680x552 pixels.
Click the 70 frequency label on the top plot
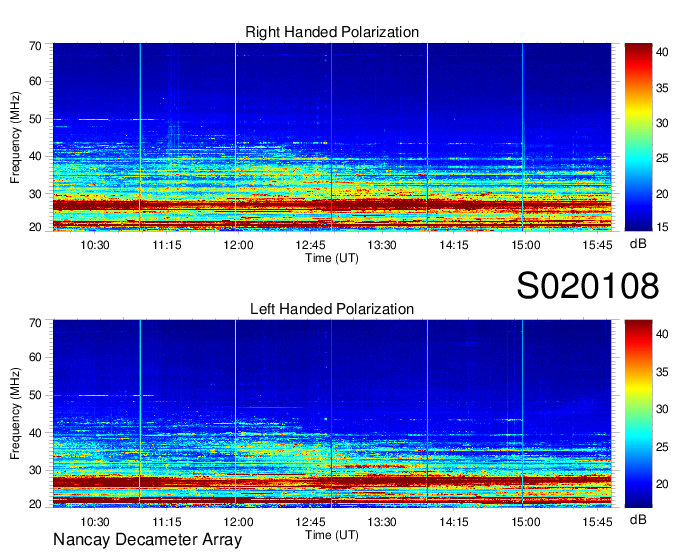coord(35,46)
